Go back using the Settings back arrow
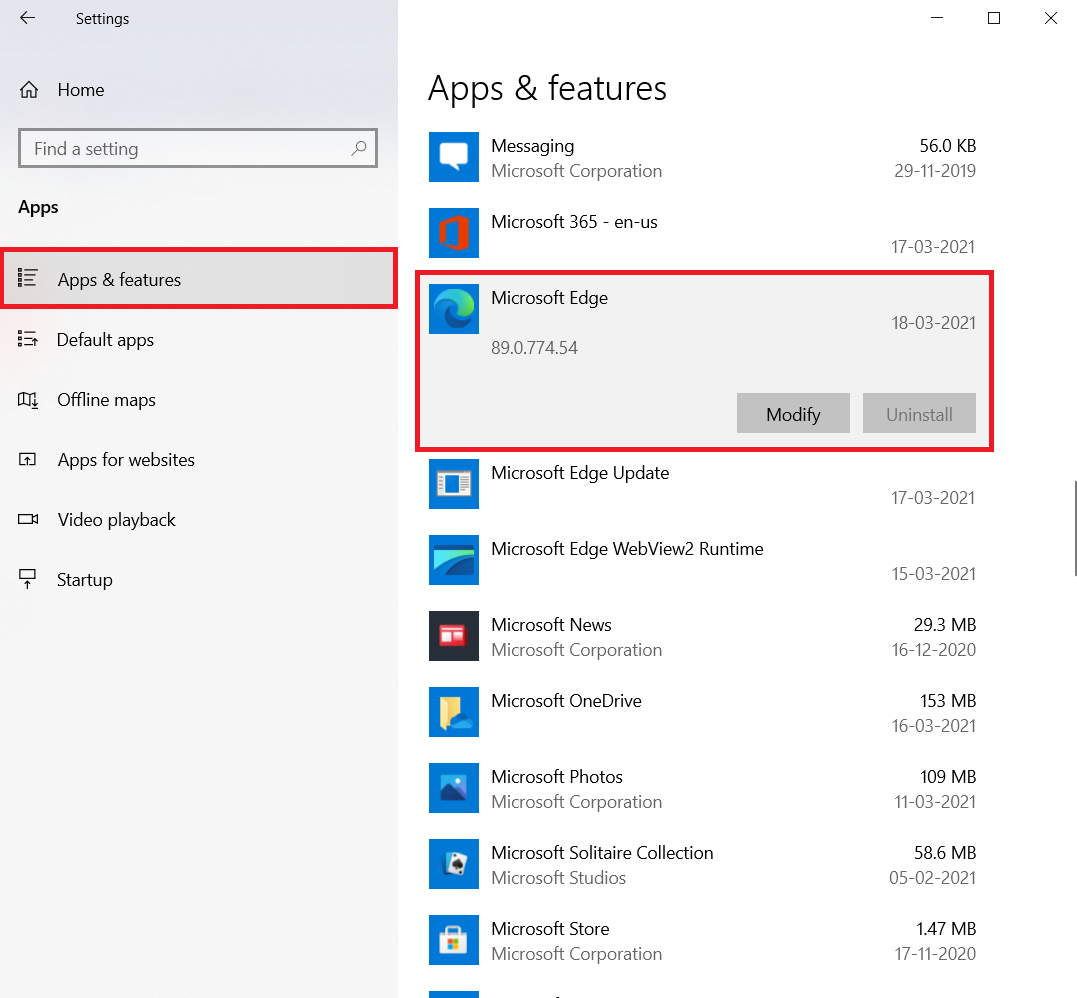 click(27, 18)
